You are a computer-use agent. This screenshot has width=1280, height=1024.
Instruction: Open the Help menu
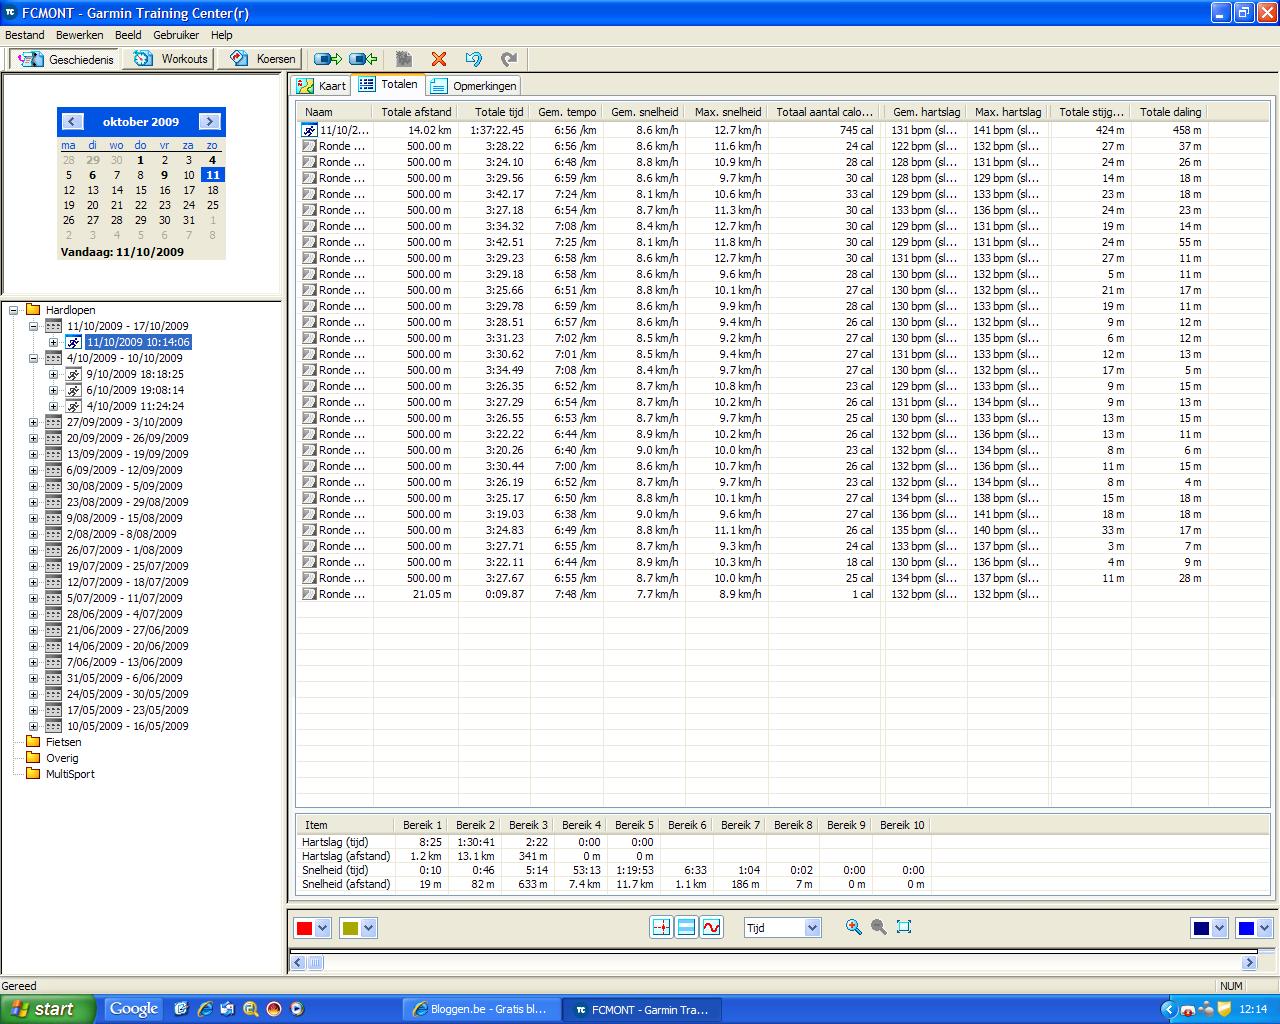point(221,35)
